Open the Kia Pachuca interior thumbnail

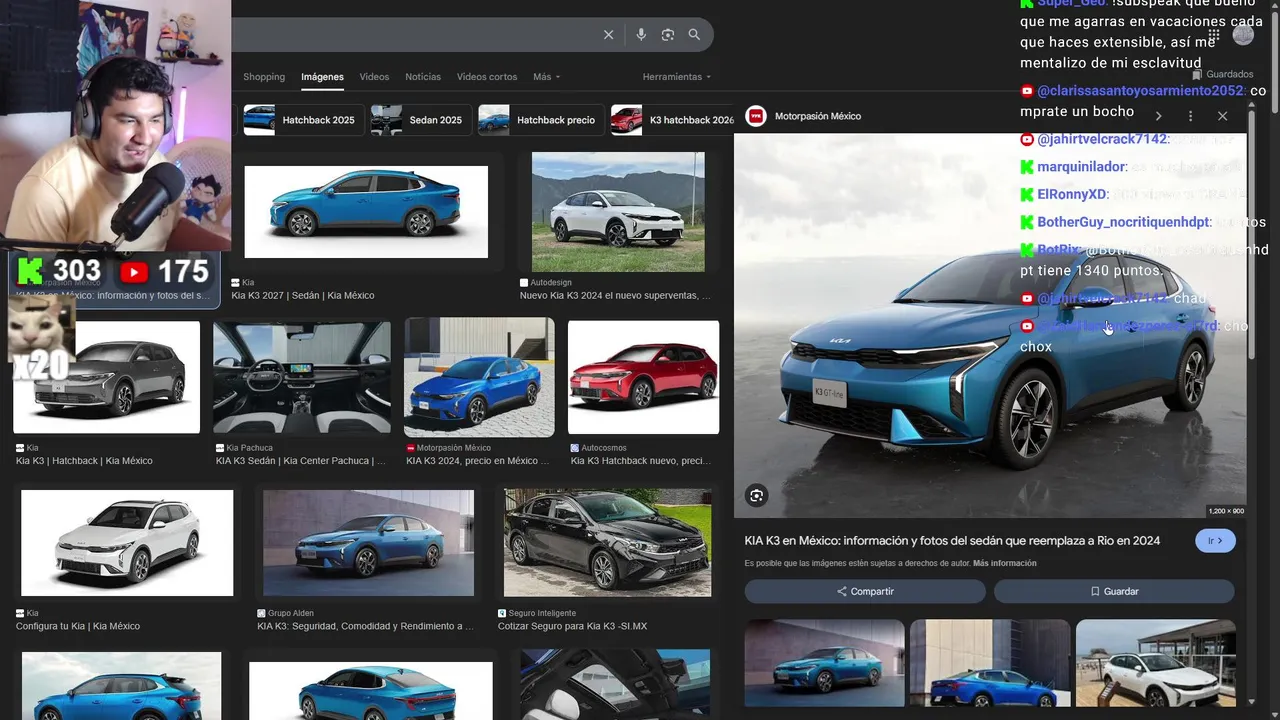click(x=302, y=377)
